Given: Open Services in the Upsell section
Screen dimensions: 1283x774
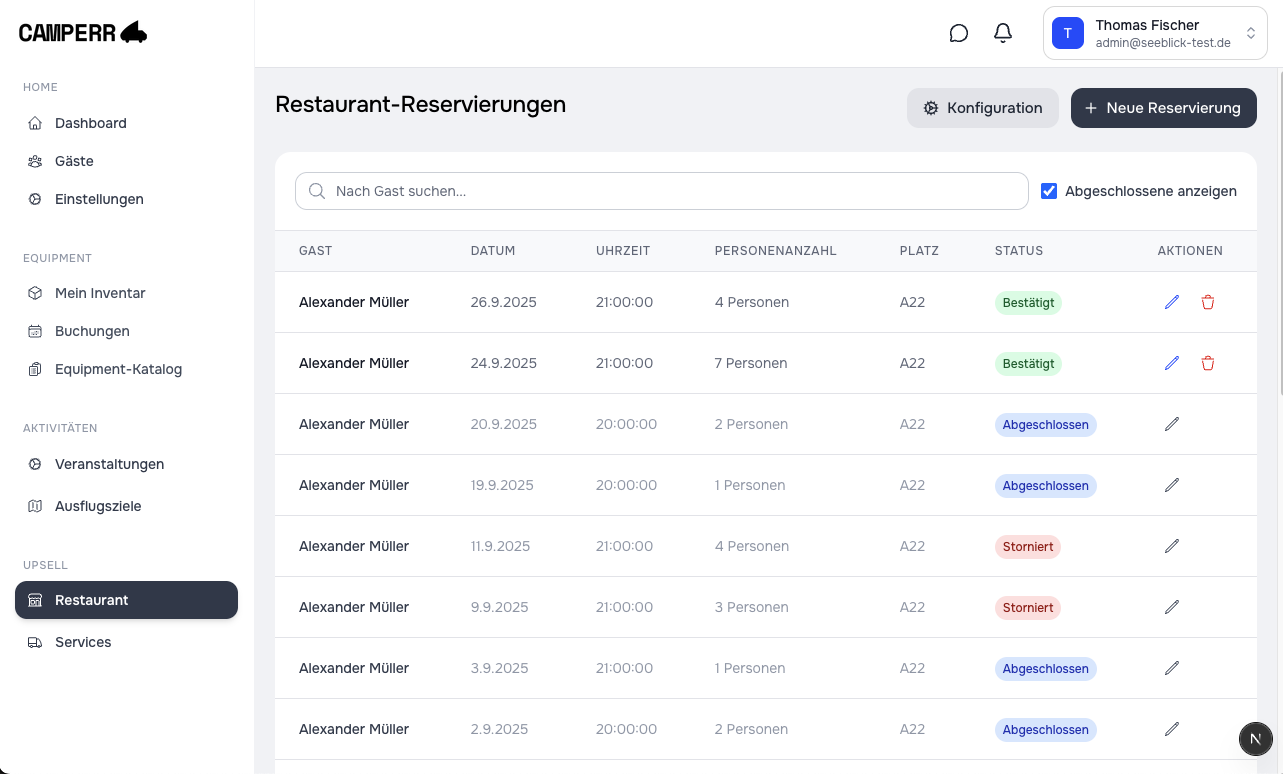Looking at the screenshot, I should [x=83, y=642].
